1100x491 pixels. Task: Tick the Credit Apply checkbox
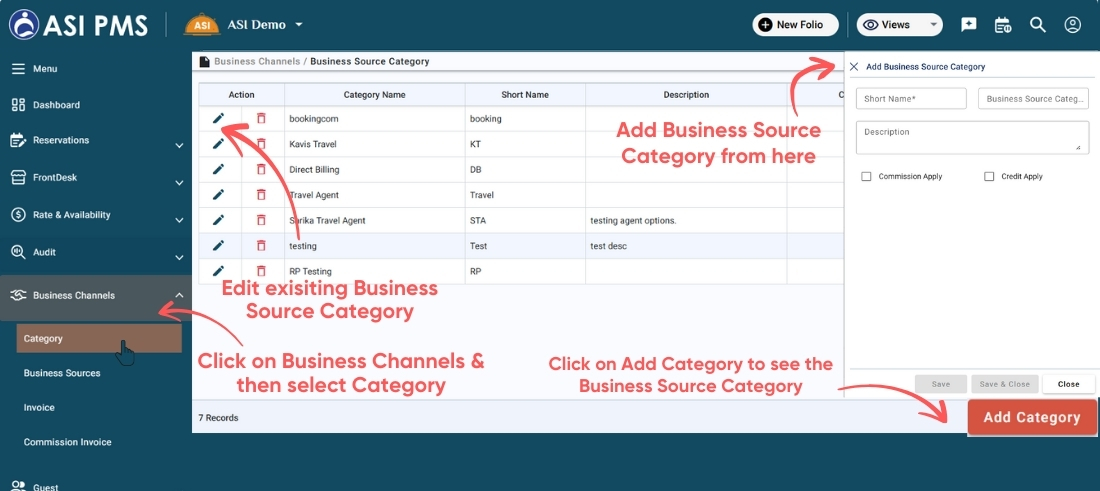989,177
